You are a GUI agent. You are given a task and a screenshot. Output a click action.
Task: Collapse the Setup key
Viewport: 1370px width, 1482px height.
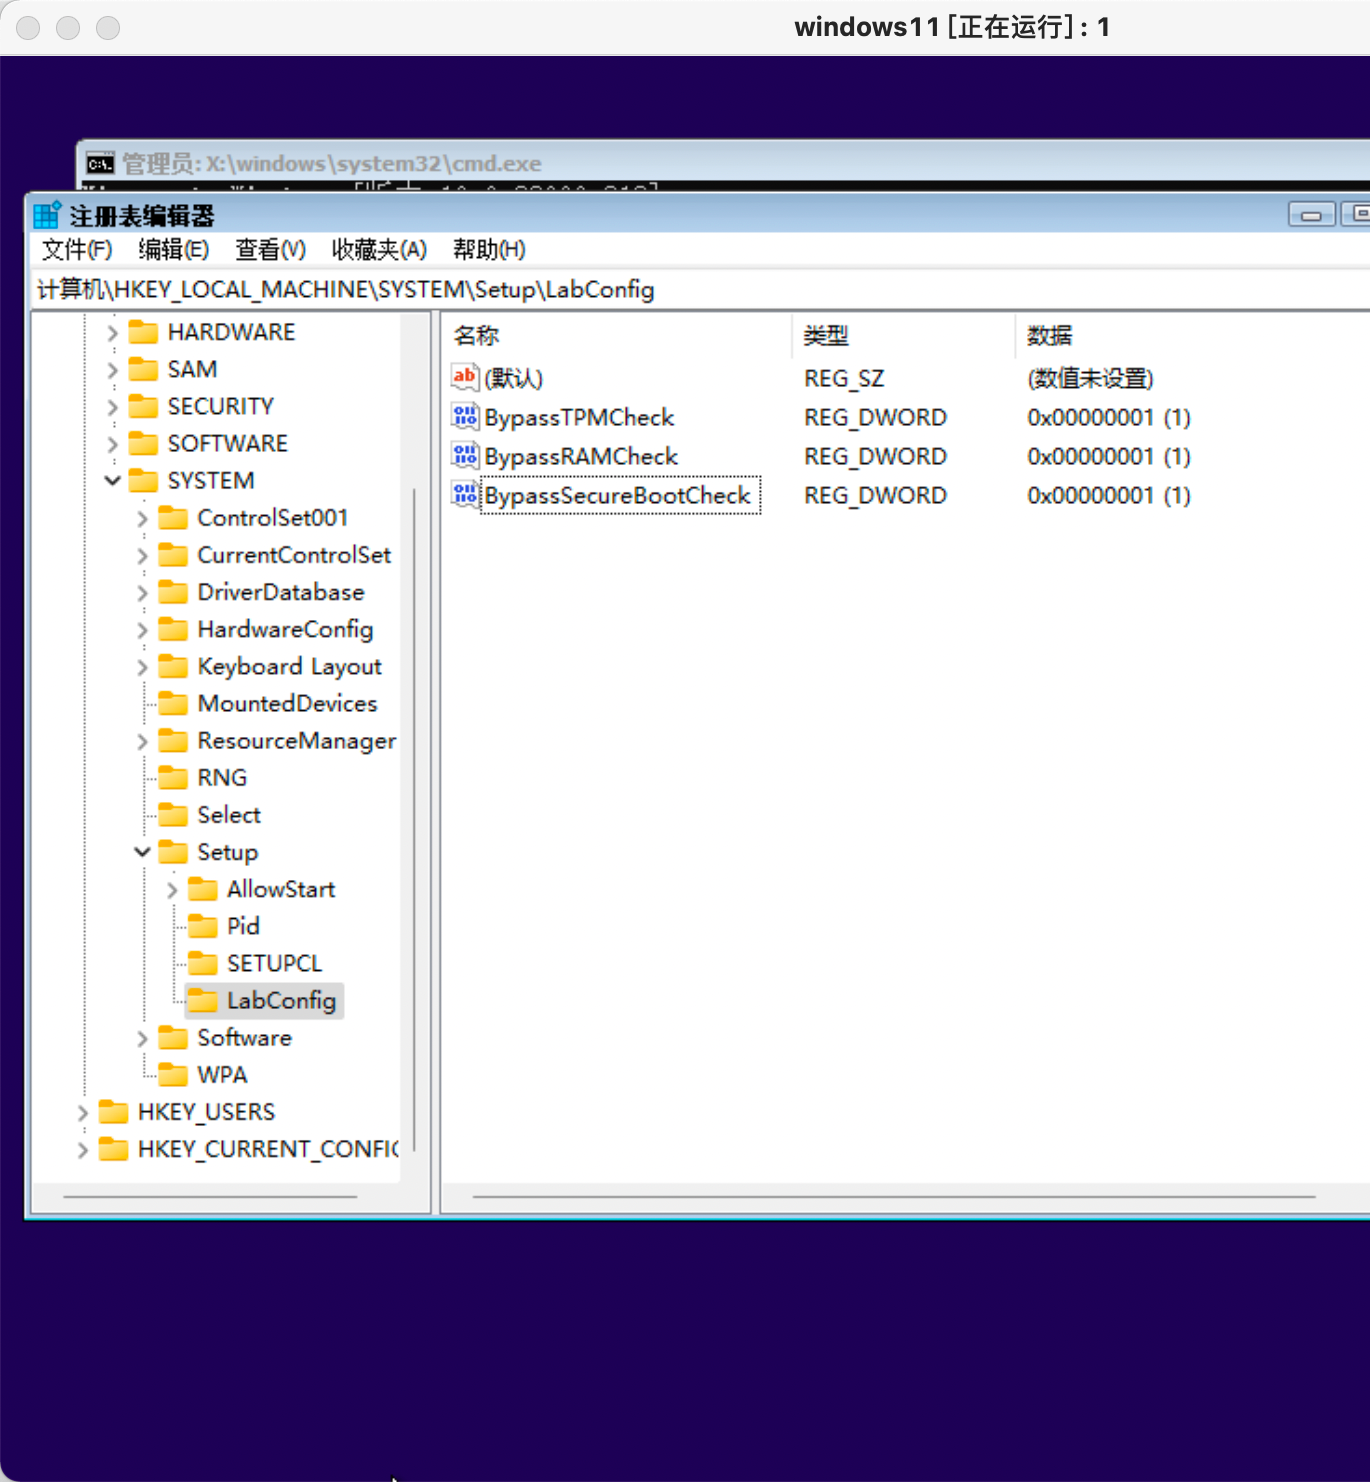142,852
